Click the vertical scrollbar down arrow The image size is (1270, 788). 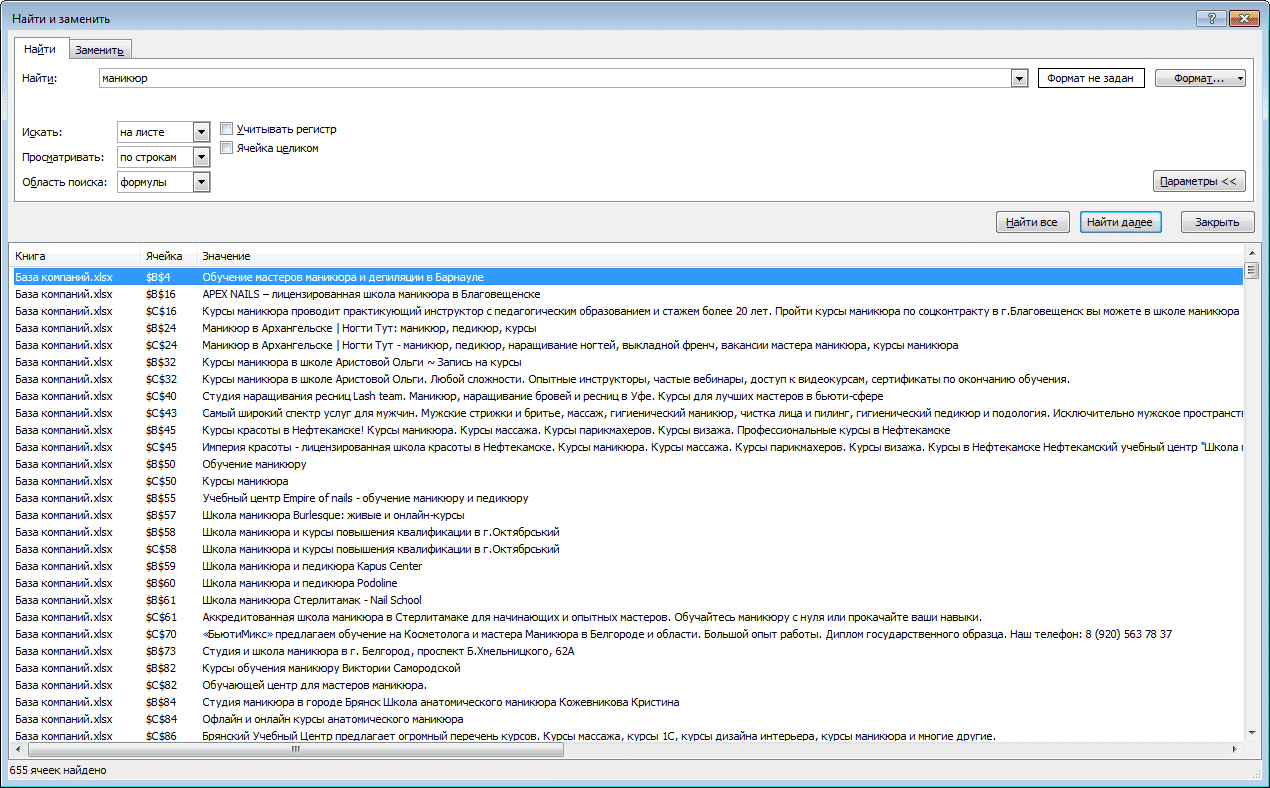[x=1252, y=732]
